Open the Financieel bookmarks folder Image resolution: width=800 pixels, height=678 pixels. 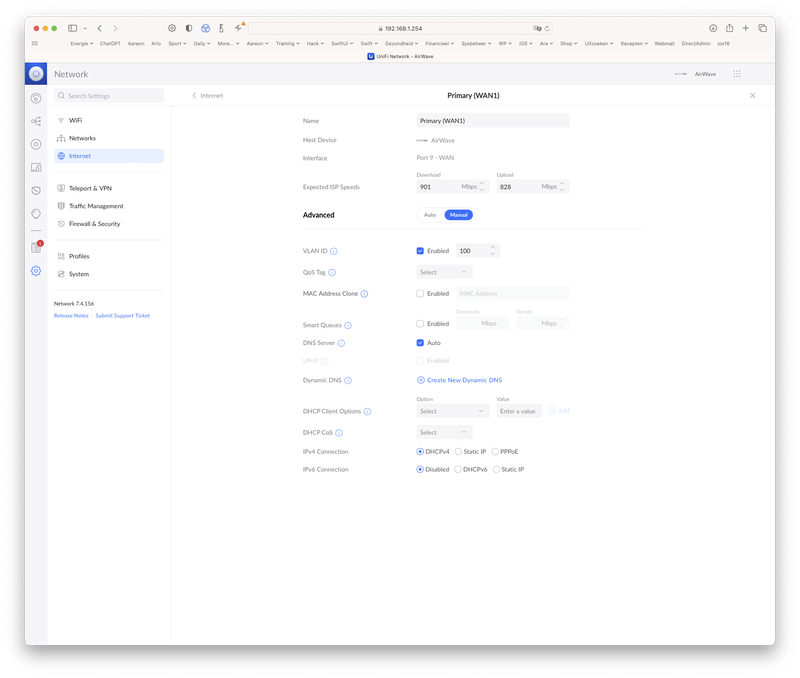(x=439, y=43)
